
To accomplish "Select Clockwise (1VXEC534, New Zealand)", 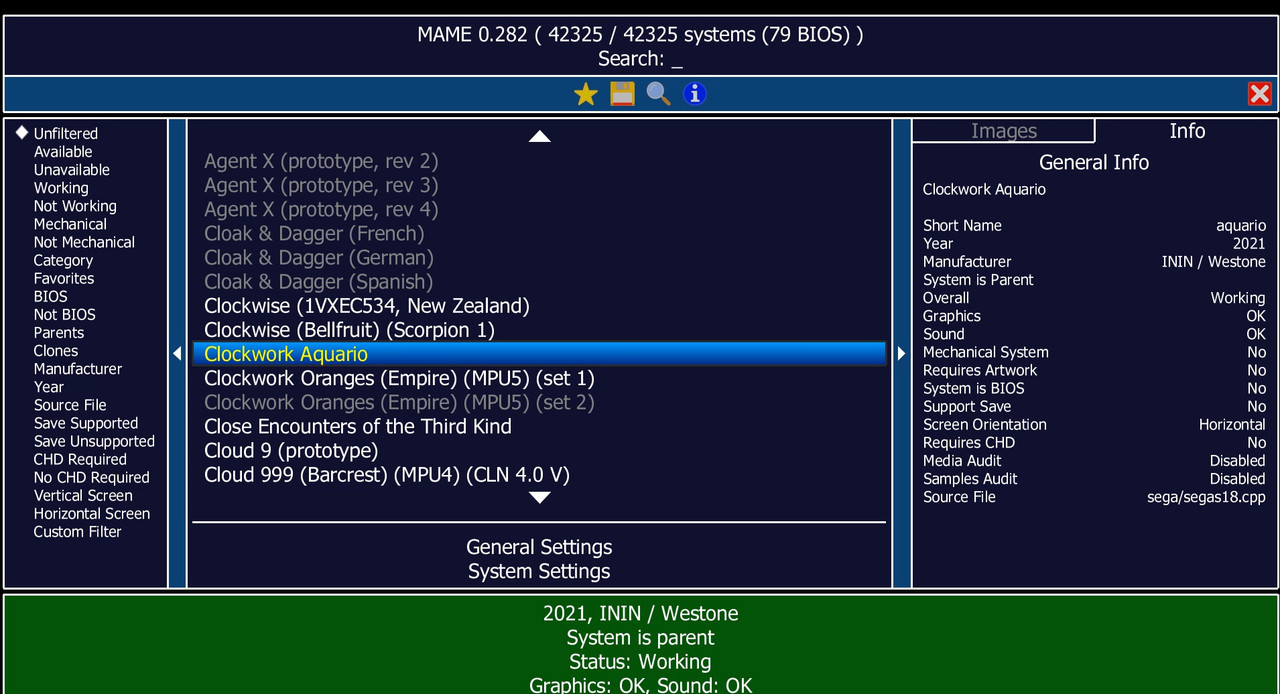I will 539,306.
